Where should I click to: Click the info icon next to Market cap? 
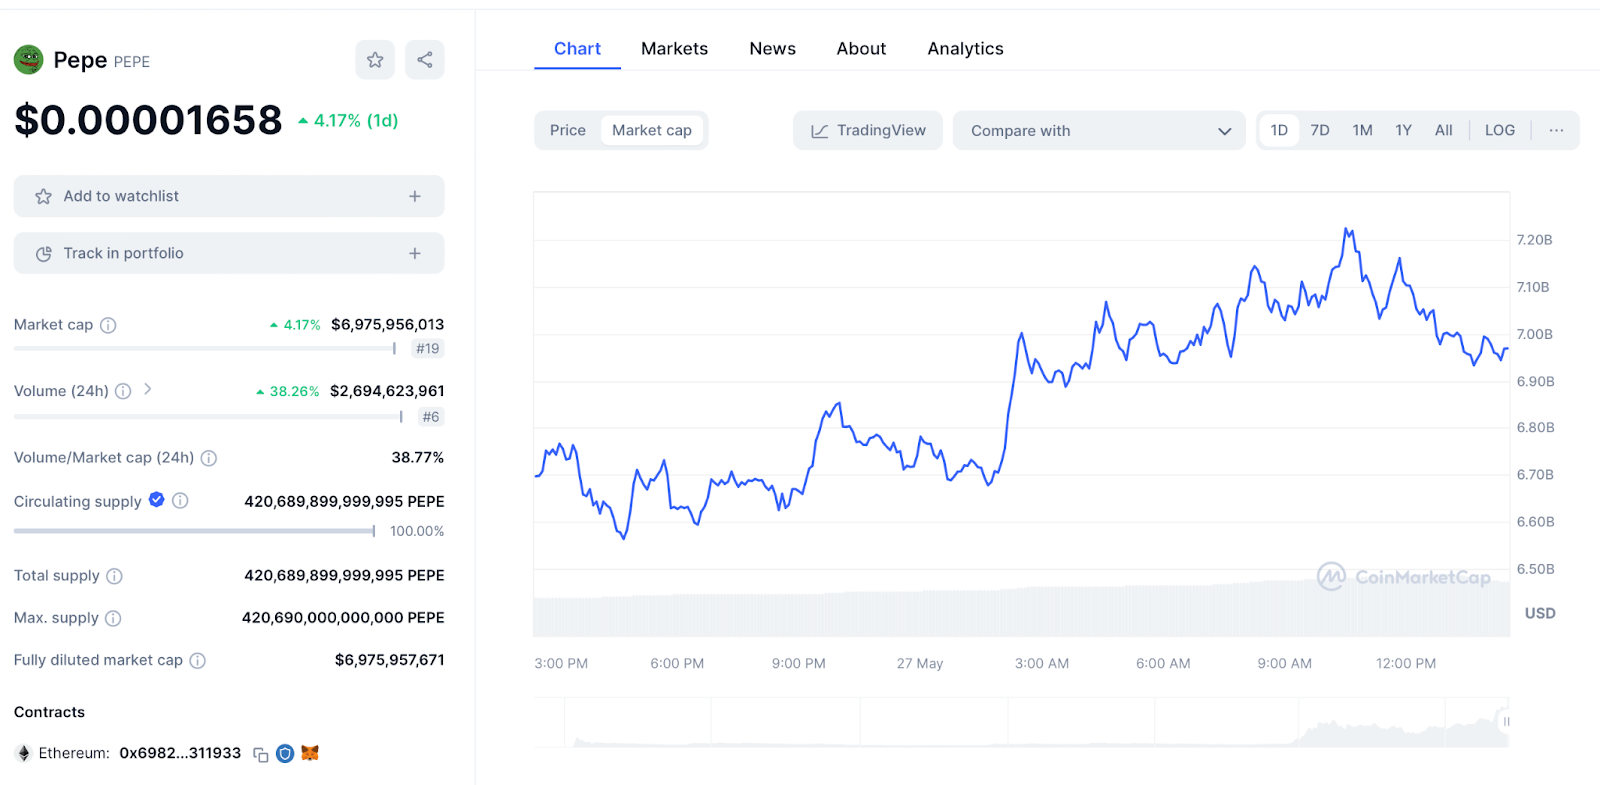(x=108, y=325)
